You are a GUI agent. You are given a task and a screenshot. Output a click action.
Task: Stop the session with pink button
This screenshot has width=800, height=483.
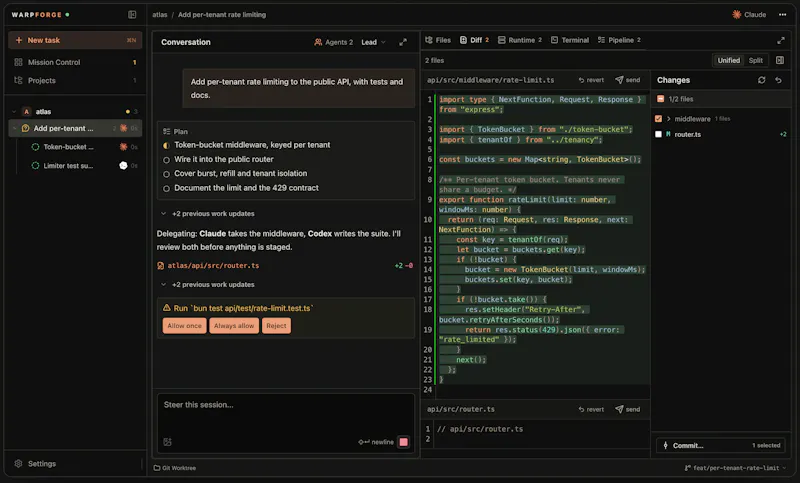click(404, 442)
